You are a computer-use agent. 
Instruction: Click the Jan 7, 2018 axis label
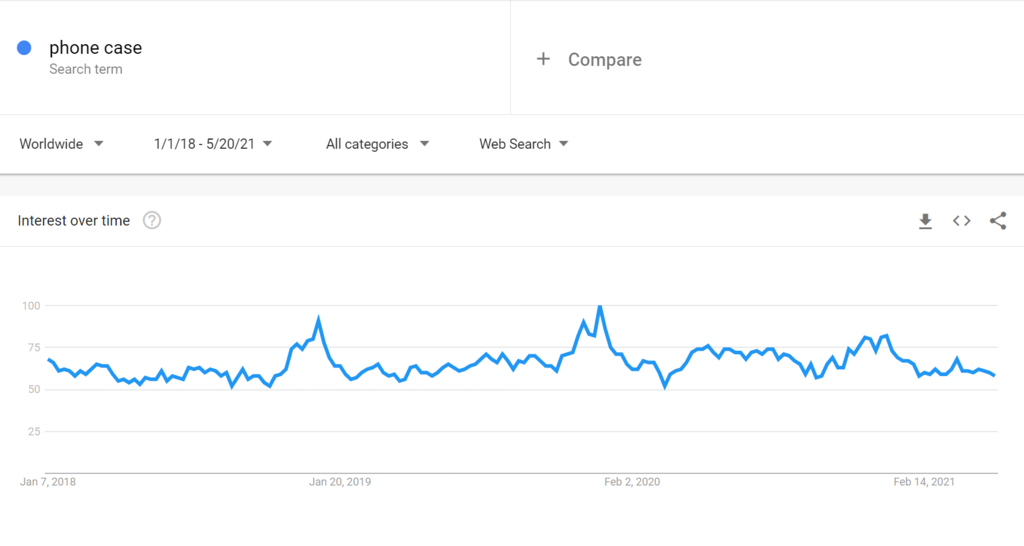pyautogui.click(x=48, y=482)
